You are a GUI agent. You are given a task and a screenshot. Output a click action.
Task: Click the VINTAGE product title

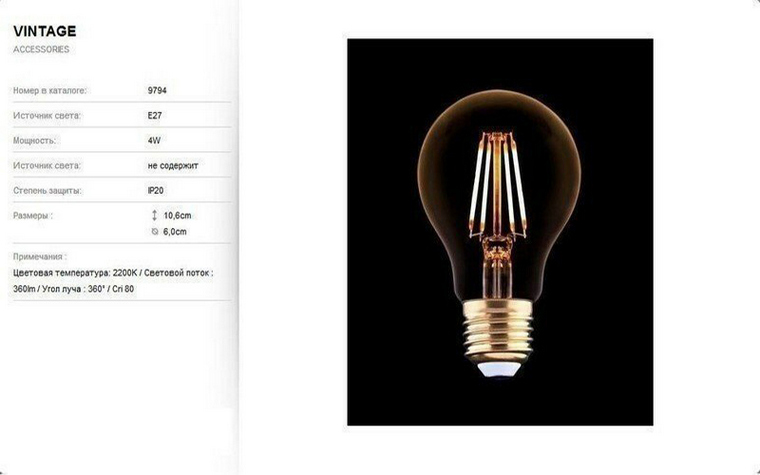(x=45, y=32)
